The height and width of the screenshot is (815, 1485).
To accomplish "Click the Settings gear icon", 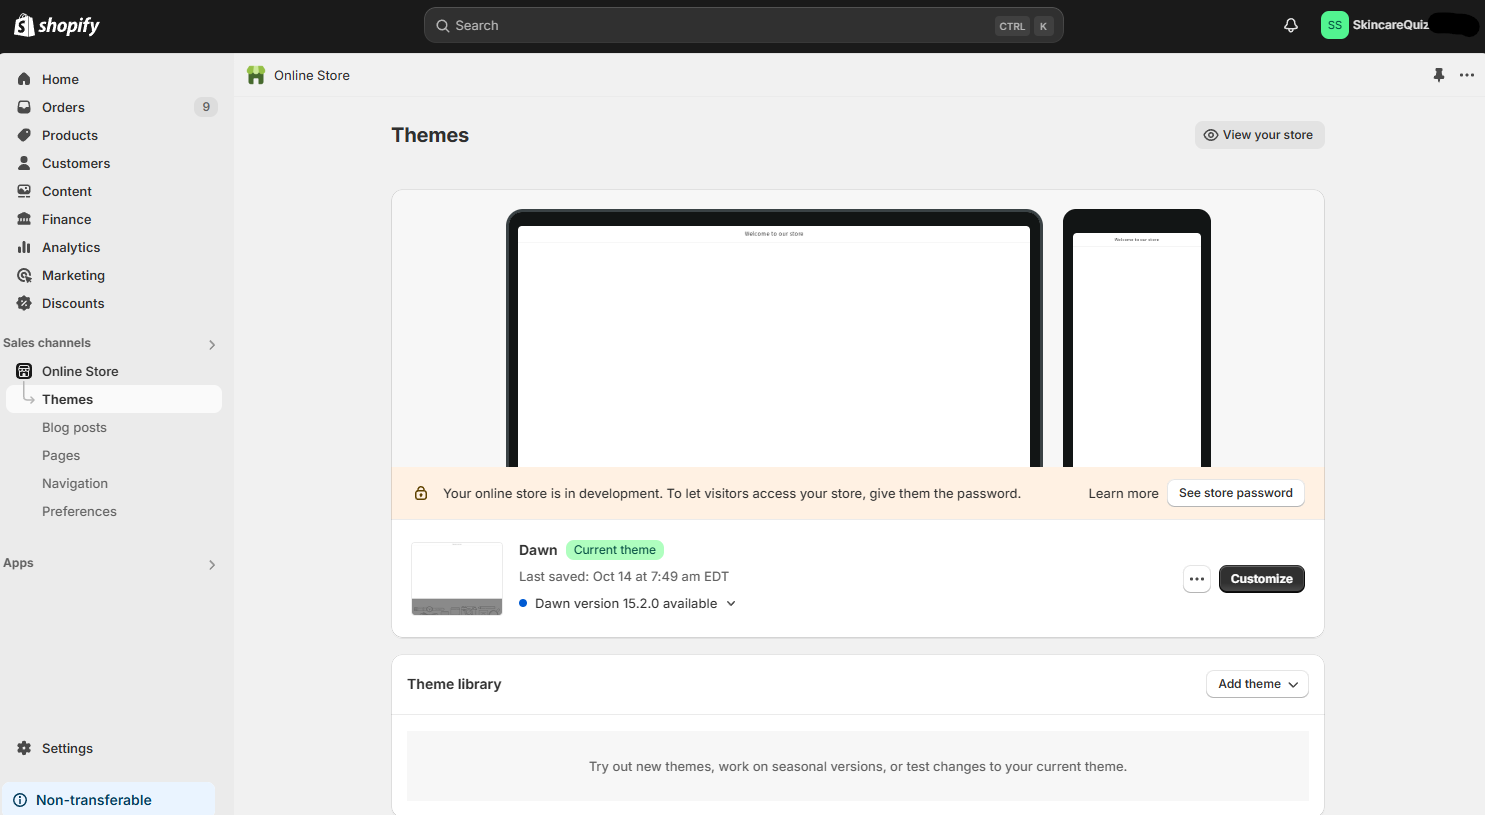I will pos(24,748).
